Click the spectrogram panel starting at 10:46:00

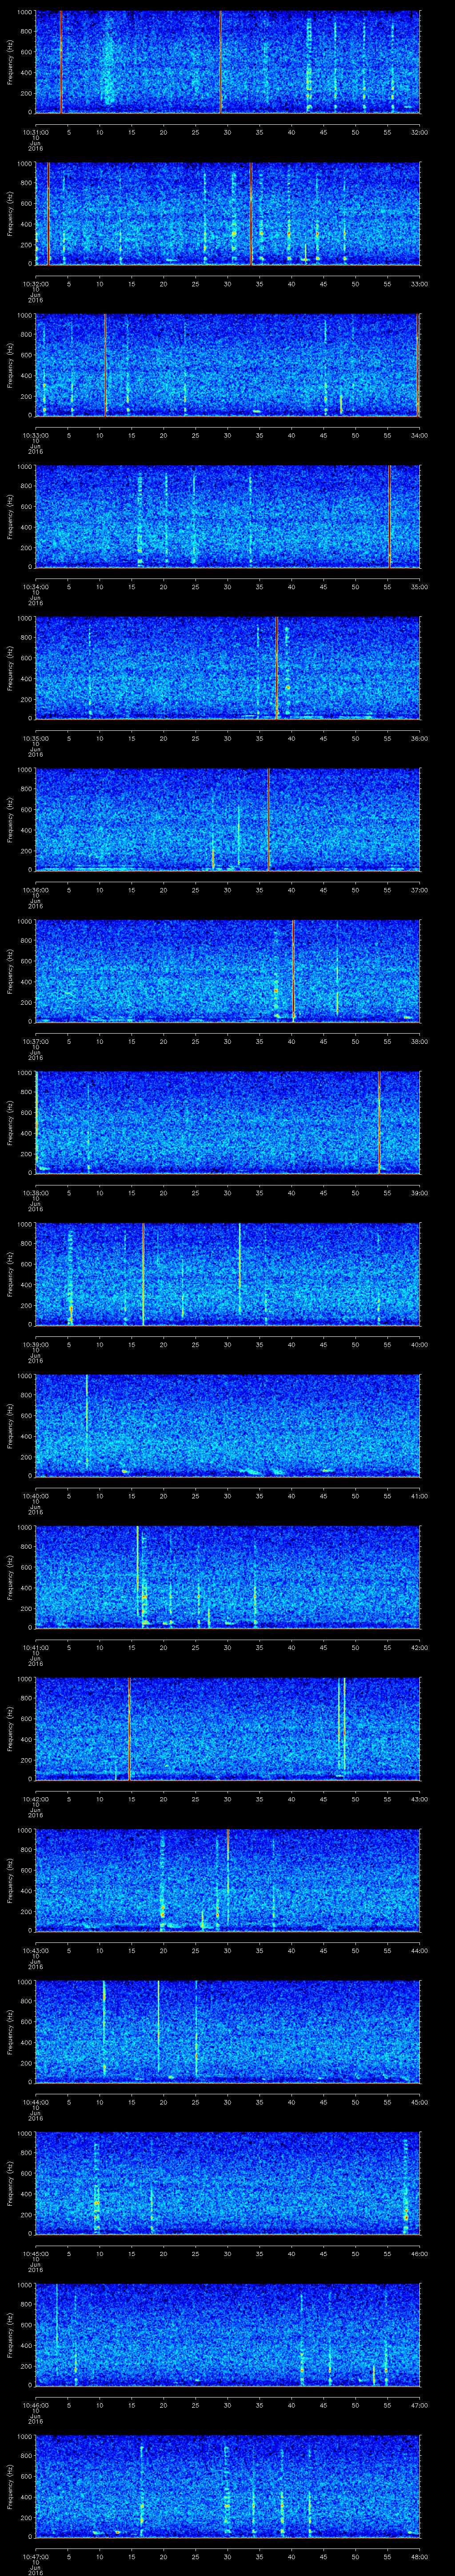point(227,2334)
